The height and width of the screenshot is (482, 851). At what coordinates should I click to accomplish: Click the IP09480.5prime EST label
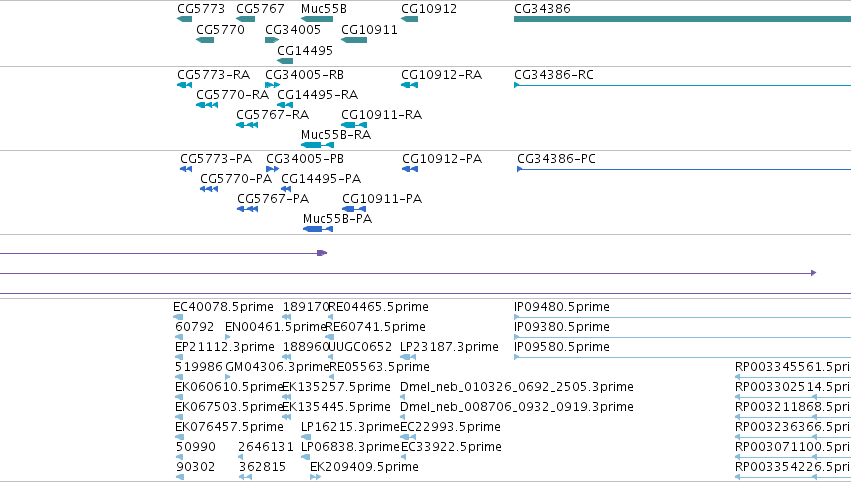coord(562,307)
